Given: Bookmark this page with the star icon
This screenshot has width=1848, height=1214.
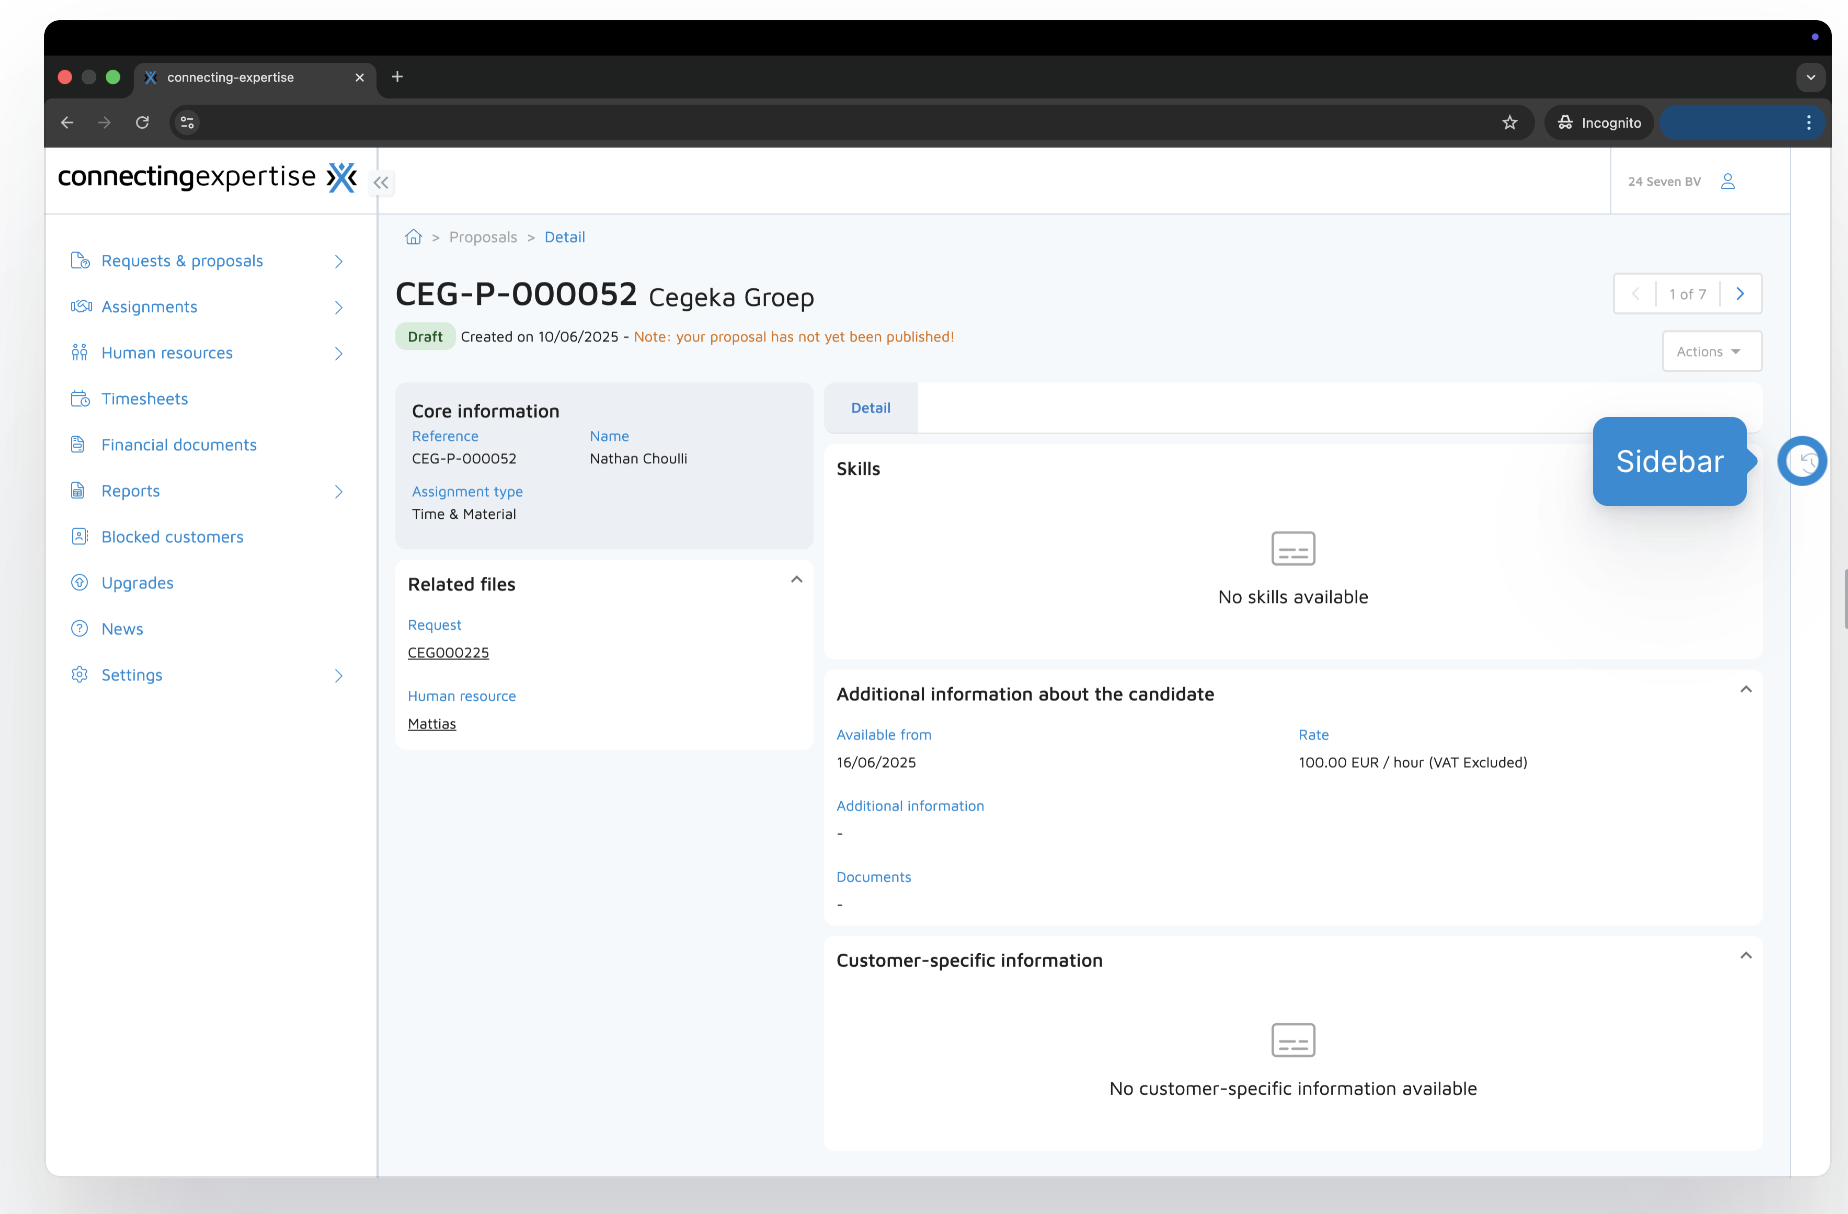Looking at the screenshot, I should [1509, 123].
